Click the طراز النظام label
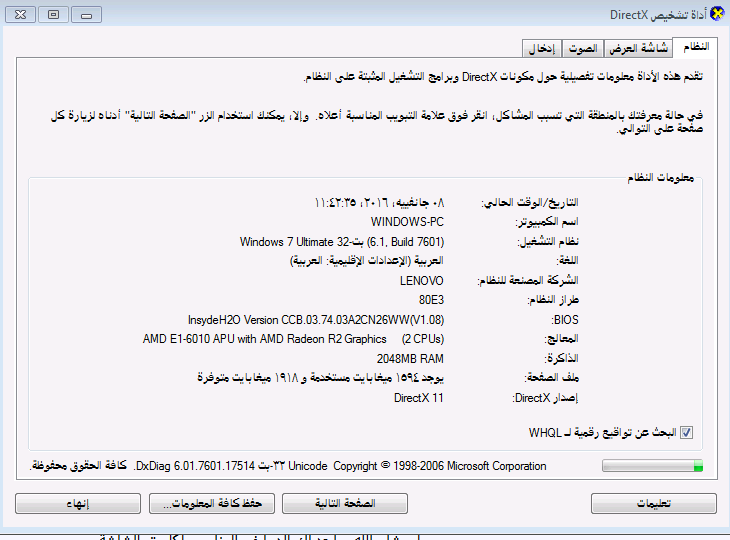This screenshot has height=540, width=730. [x=553, y=300]
